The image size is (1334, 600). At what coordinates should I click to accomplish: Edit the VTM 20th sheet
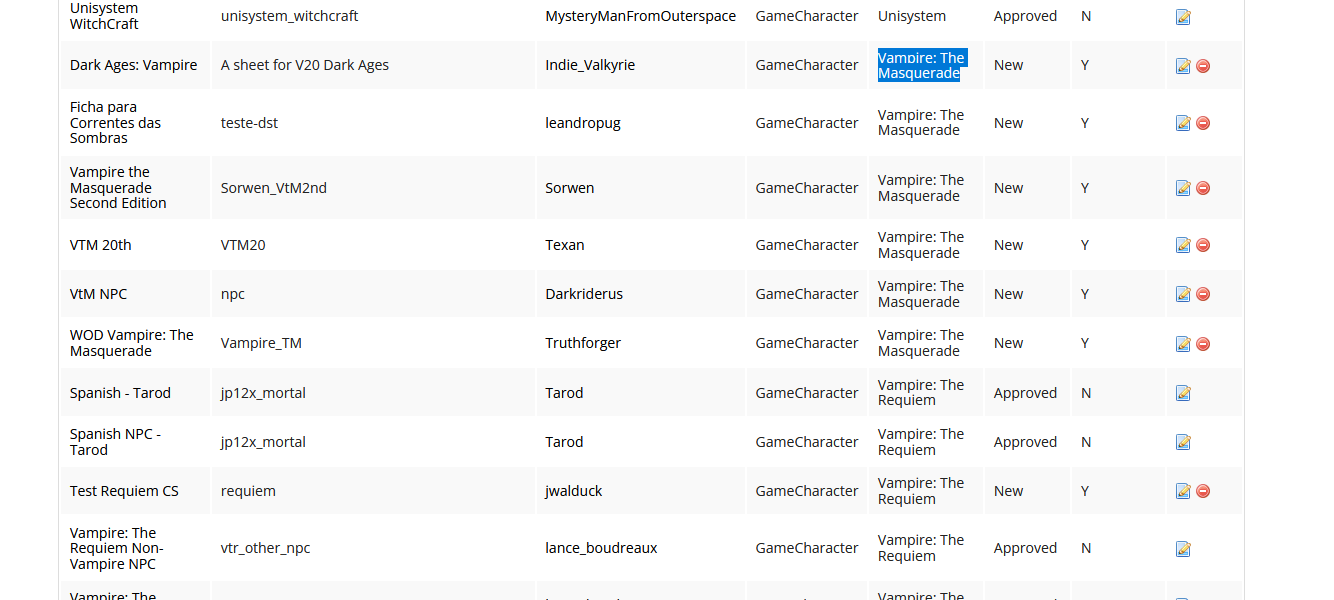point(1183,245)
